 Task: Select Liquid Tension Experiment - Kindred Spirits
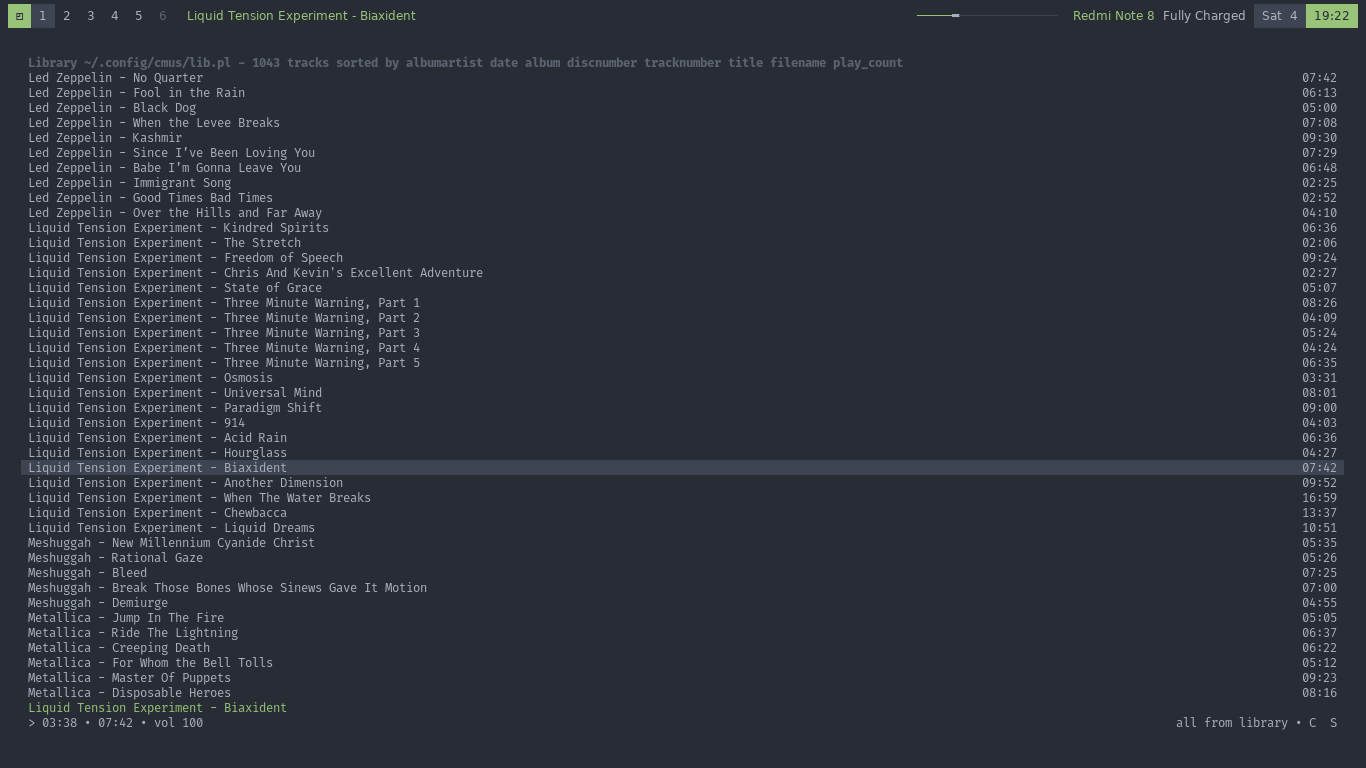pos(682,228)
